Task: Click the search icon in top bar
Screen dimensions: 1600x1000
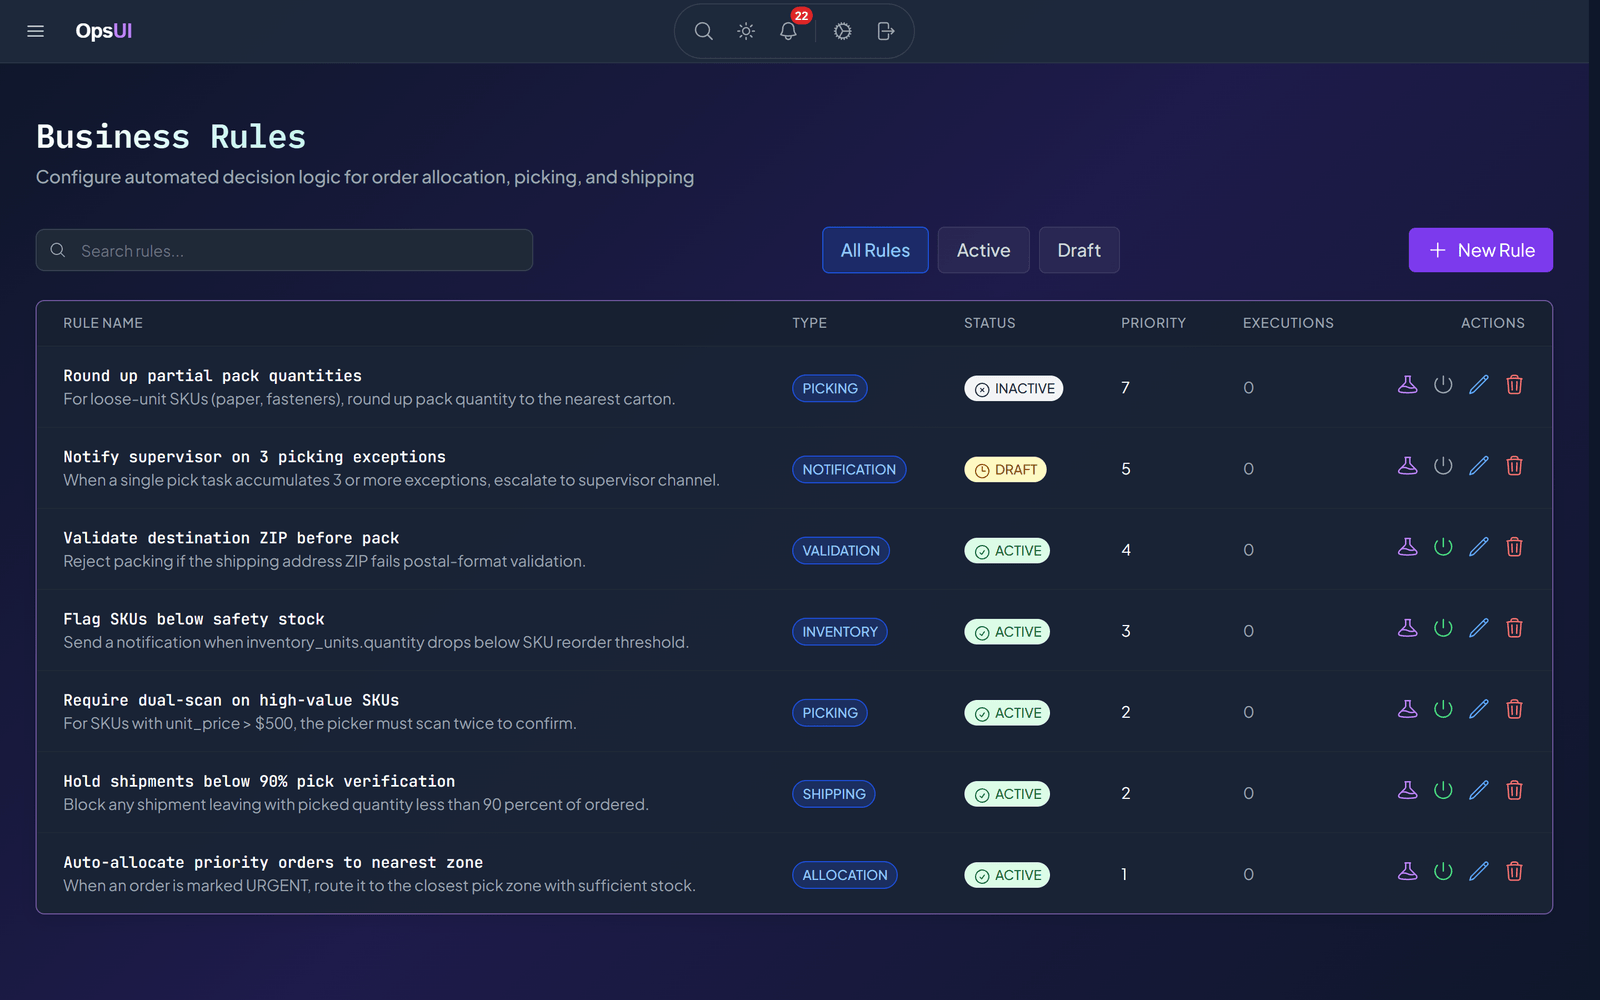Action: (x=704, y=31)
